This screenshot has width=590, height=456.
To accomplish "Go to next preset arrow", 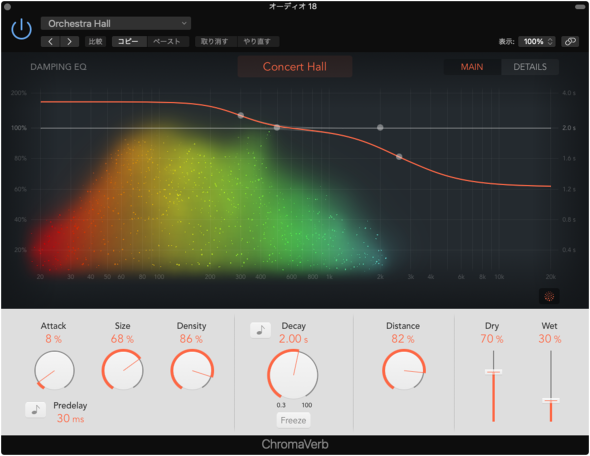I will pyautogui.click(x=70, y=41).
